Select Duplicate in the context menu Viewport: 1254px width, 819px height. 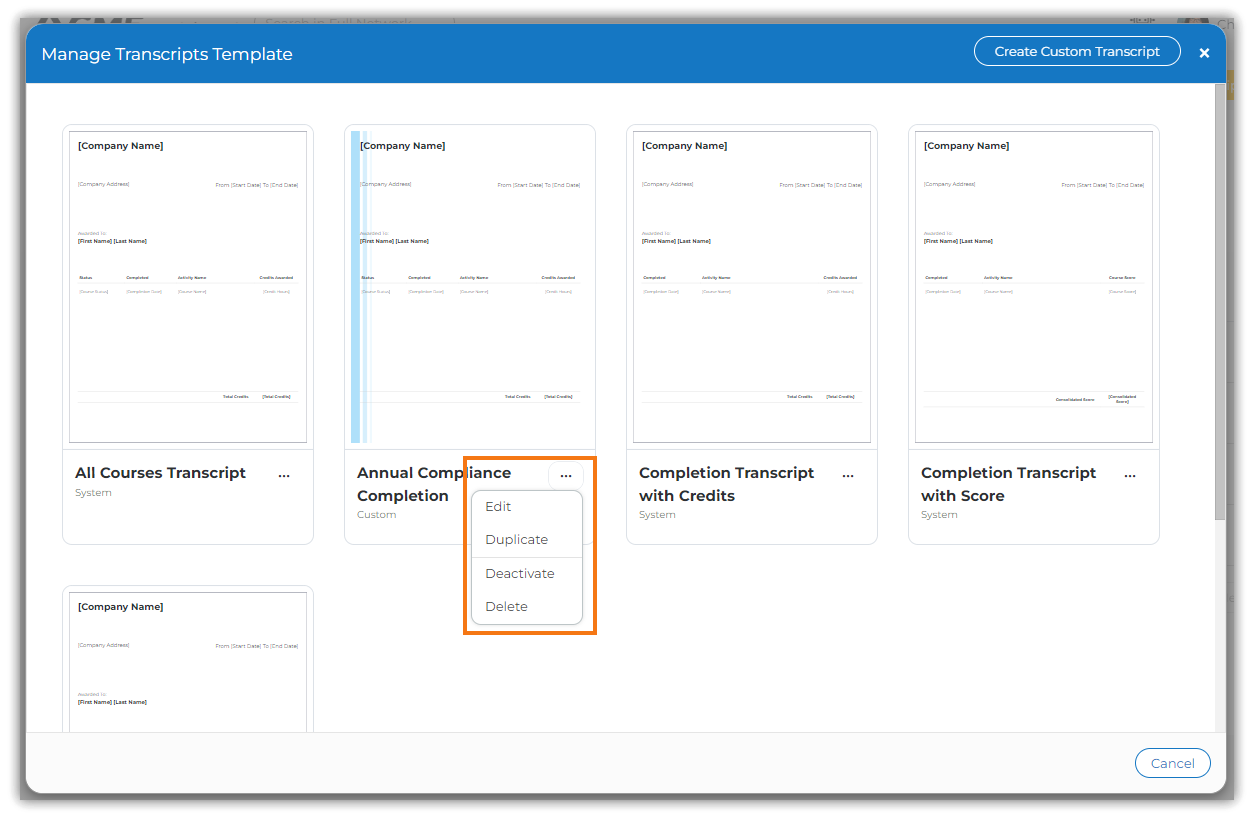click(516, 540)
